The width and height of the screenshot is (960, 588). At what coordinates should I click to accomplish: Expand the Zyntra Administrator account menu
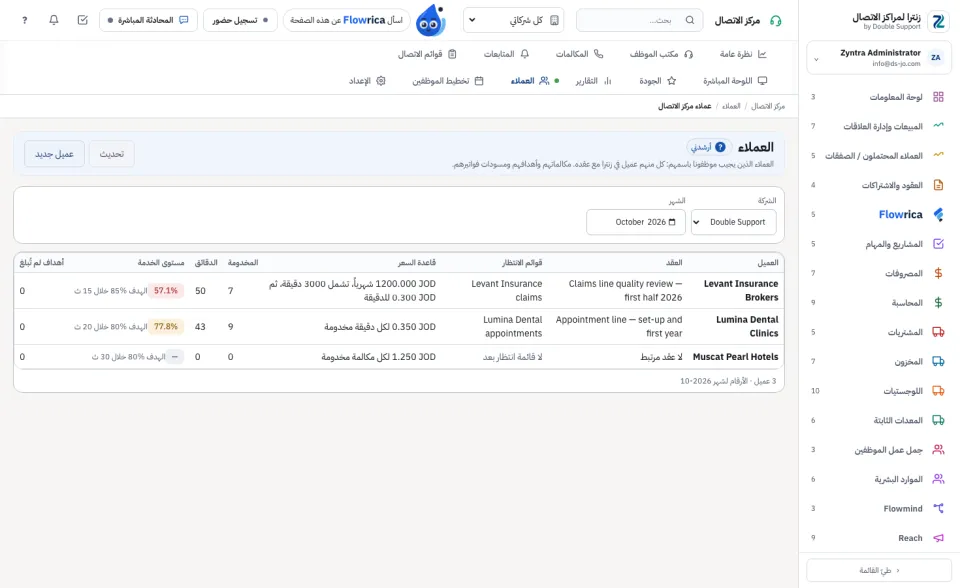[879, 58]
